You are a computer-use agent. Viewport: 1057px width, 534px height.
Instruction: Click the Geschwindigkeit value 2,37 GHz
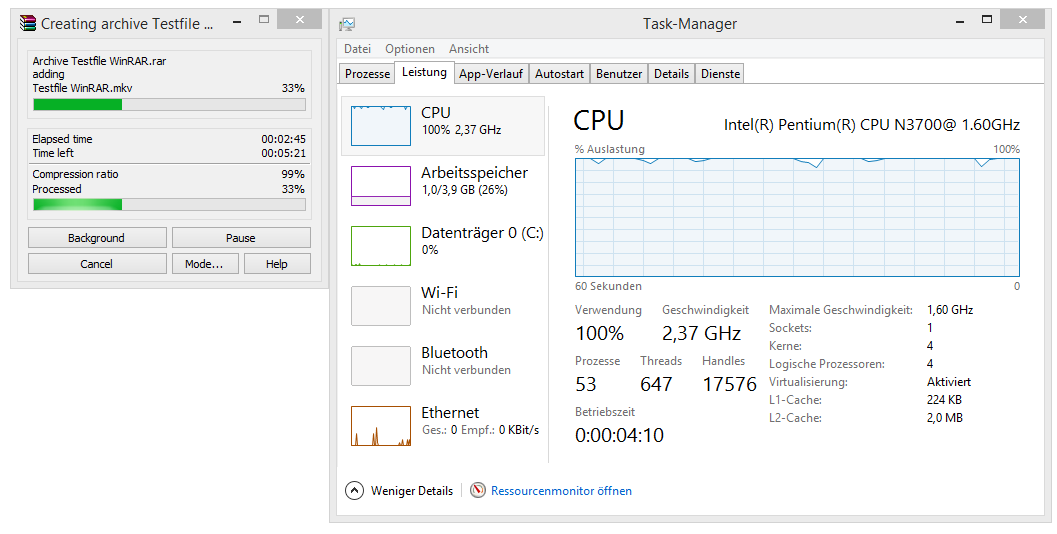point(702,333)
